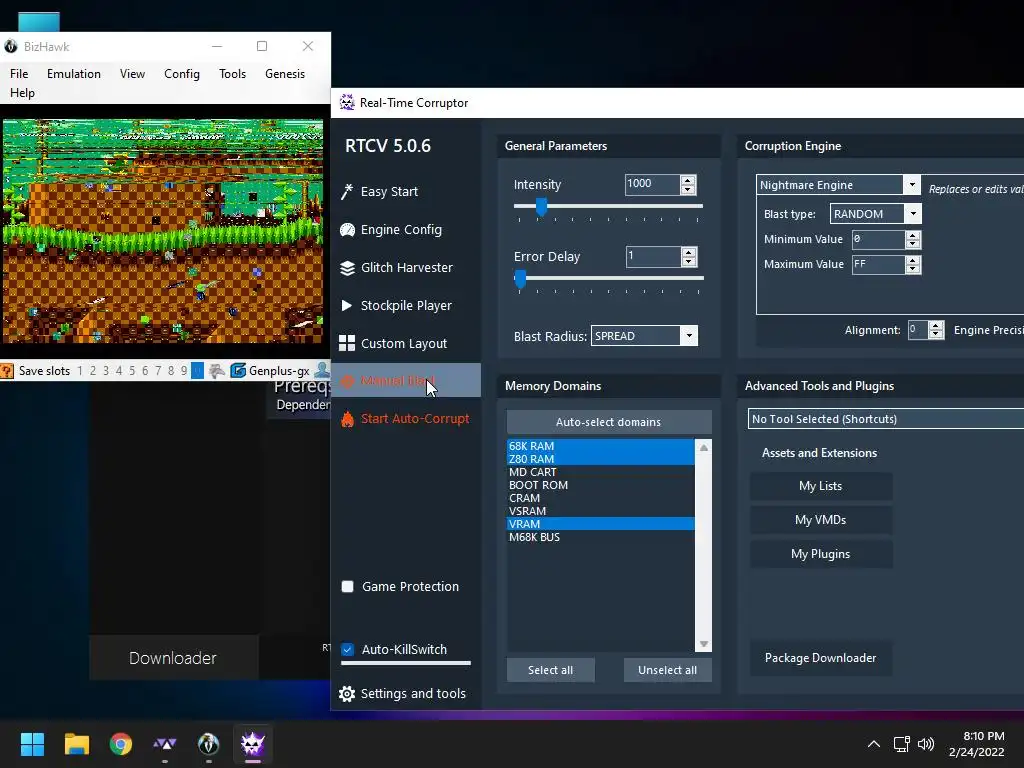The height and width of the screenshot is (768, 1024).
Task: Click the Start Auto-Corrupt flame icon
Action: [x=347, y=419]
